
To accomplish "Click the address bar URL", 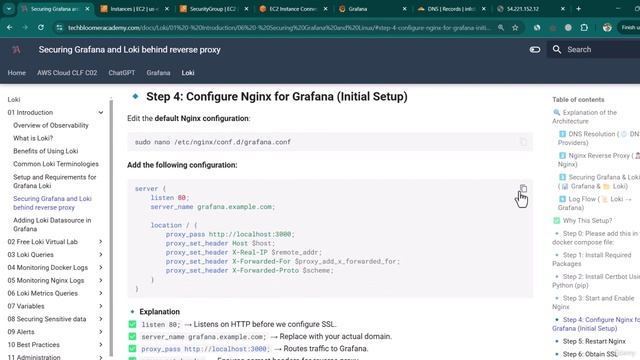I will tap(279, 27).
